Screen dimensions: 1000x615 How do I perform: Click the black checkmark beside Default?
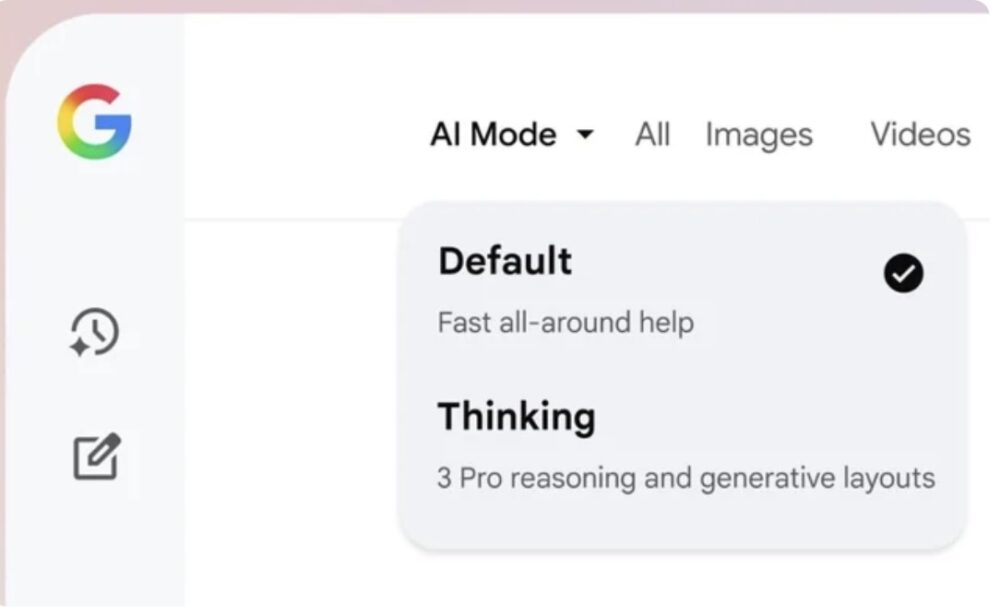(903, 273)
